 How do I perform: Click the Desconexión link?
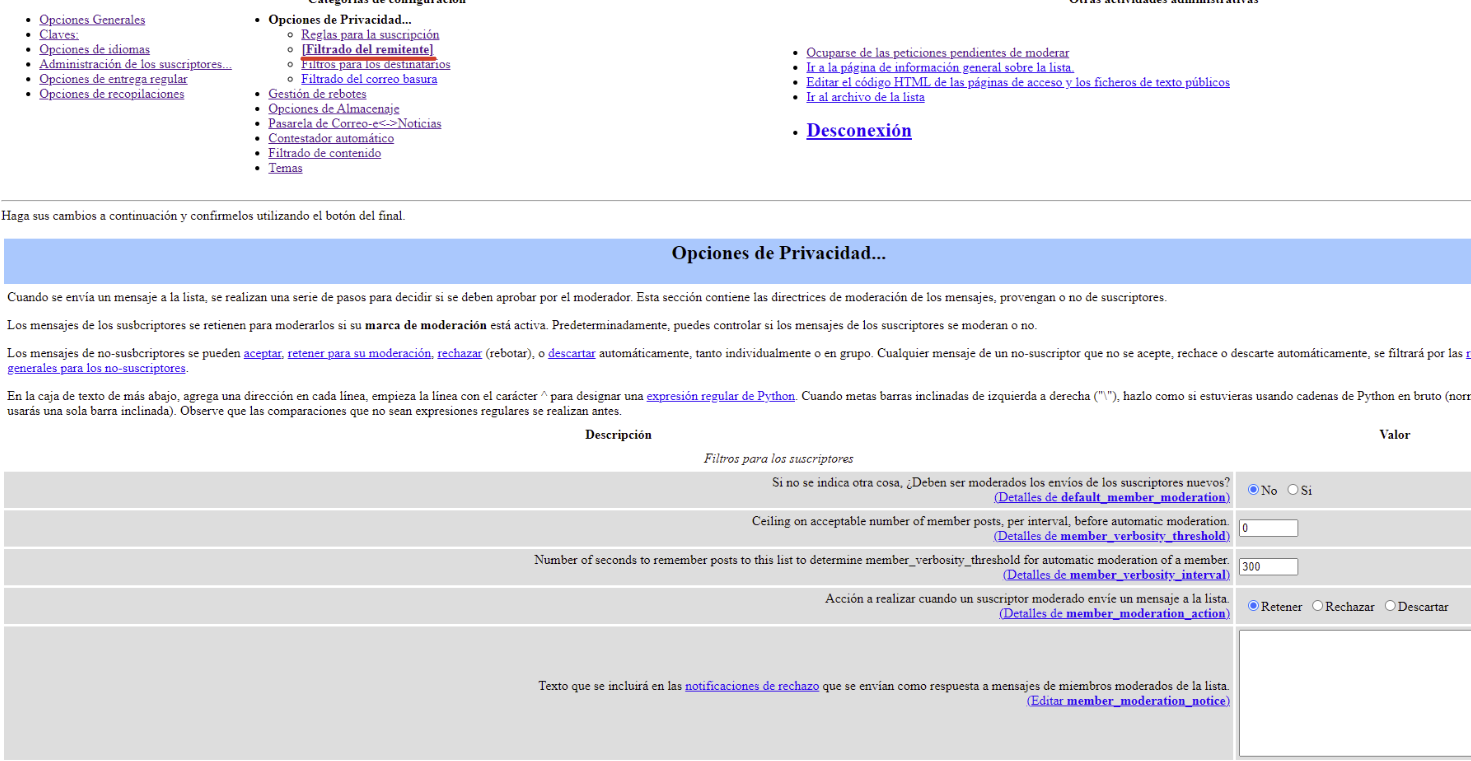coord(859,131)
